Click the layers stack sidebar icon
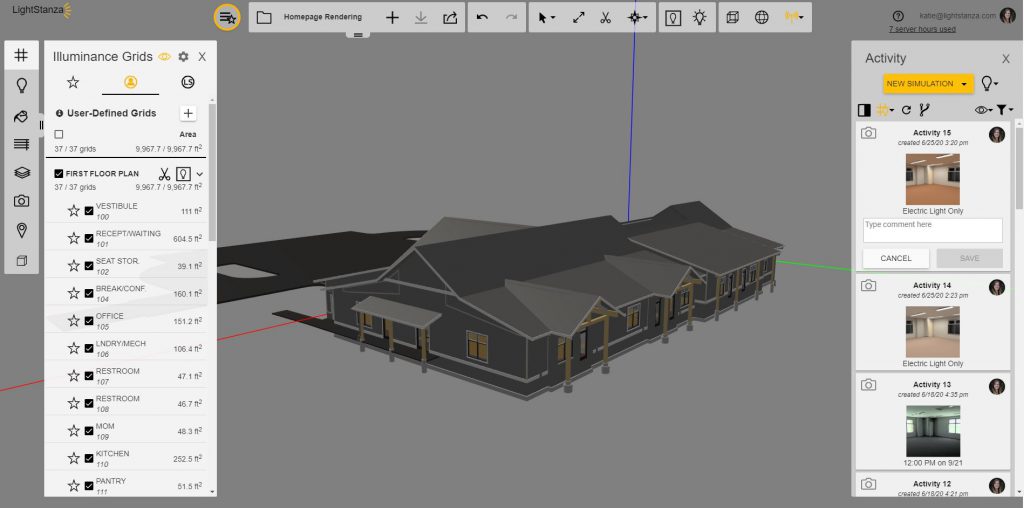 (x=21, y=172)
